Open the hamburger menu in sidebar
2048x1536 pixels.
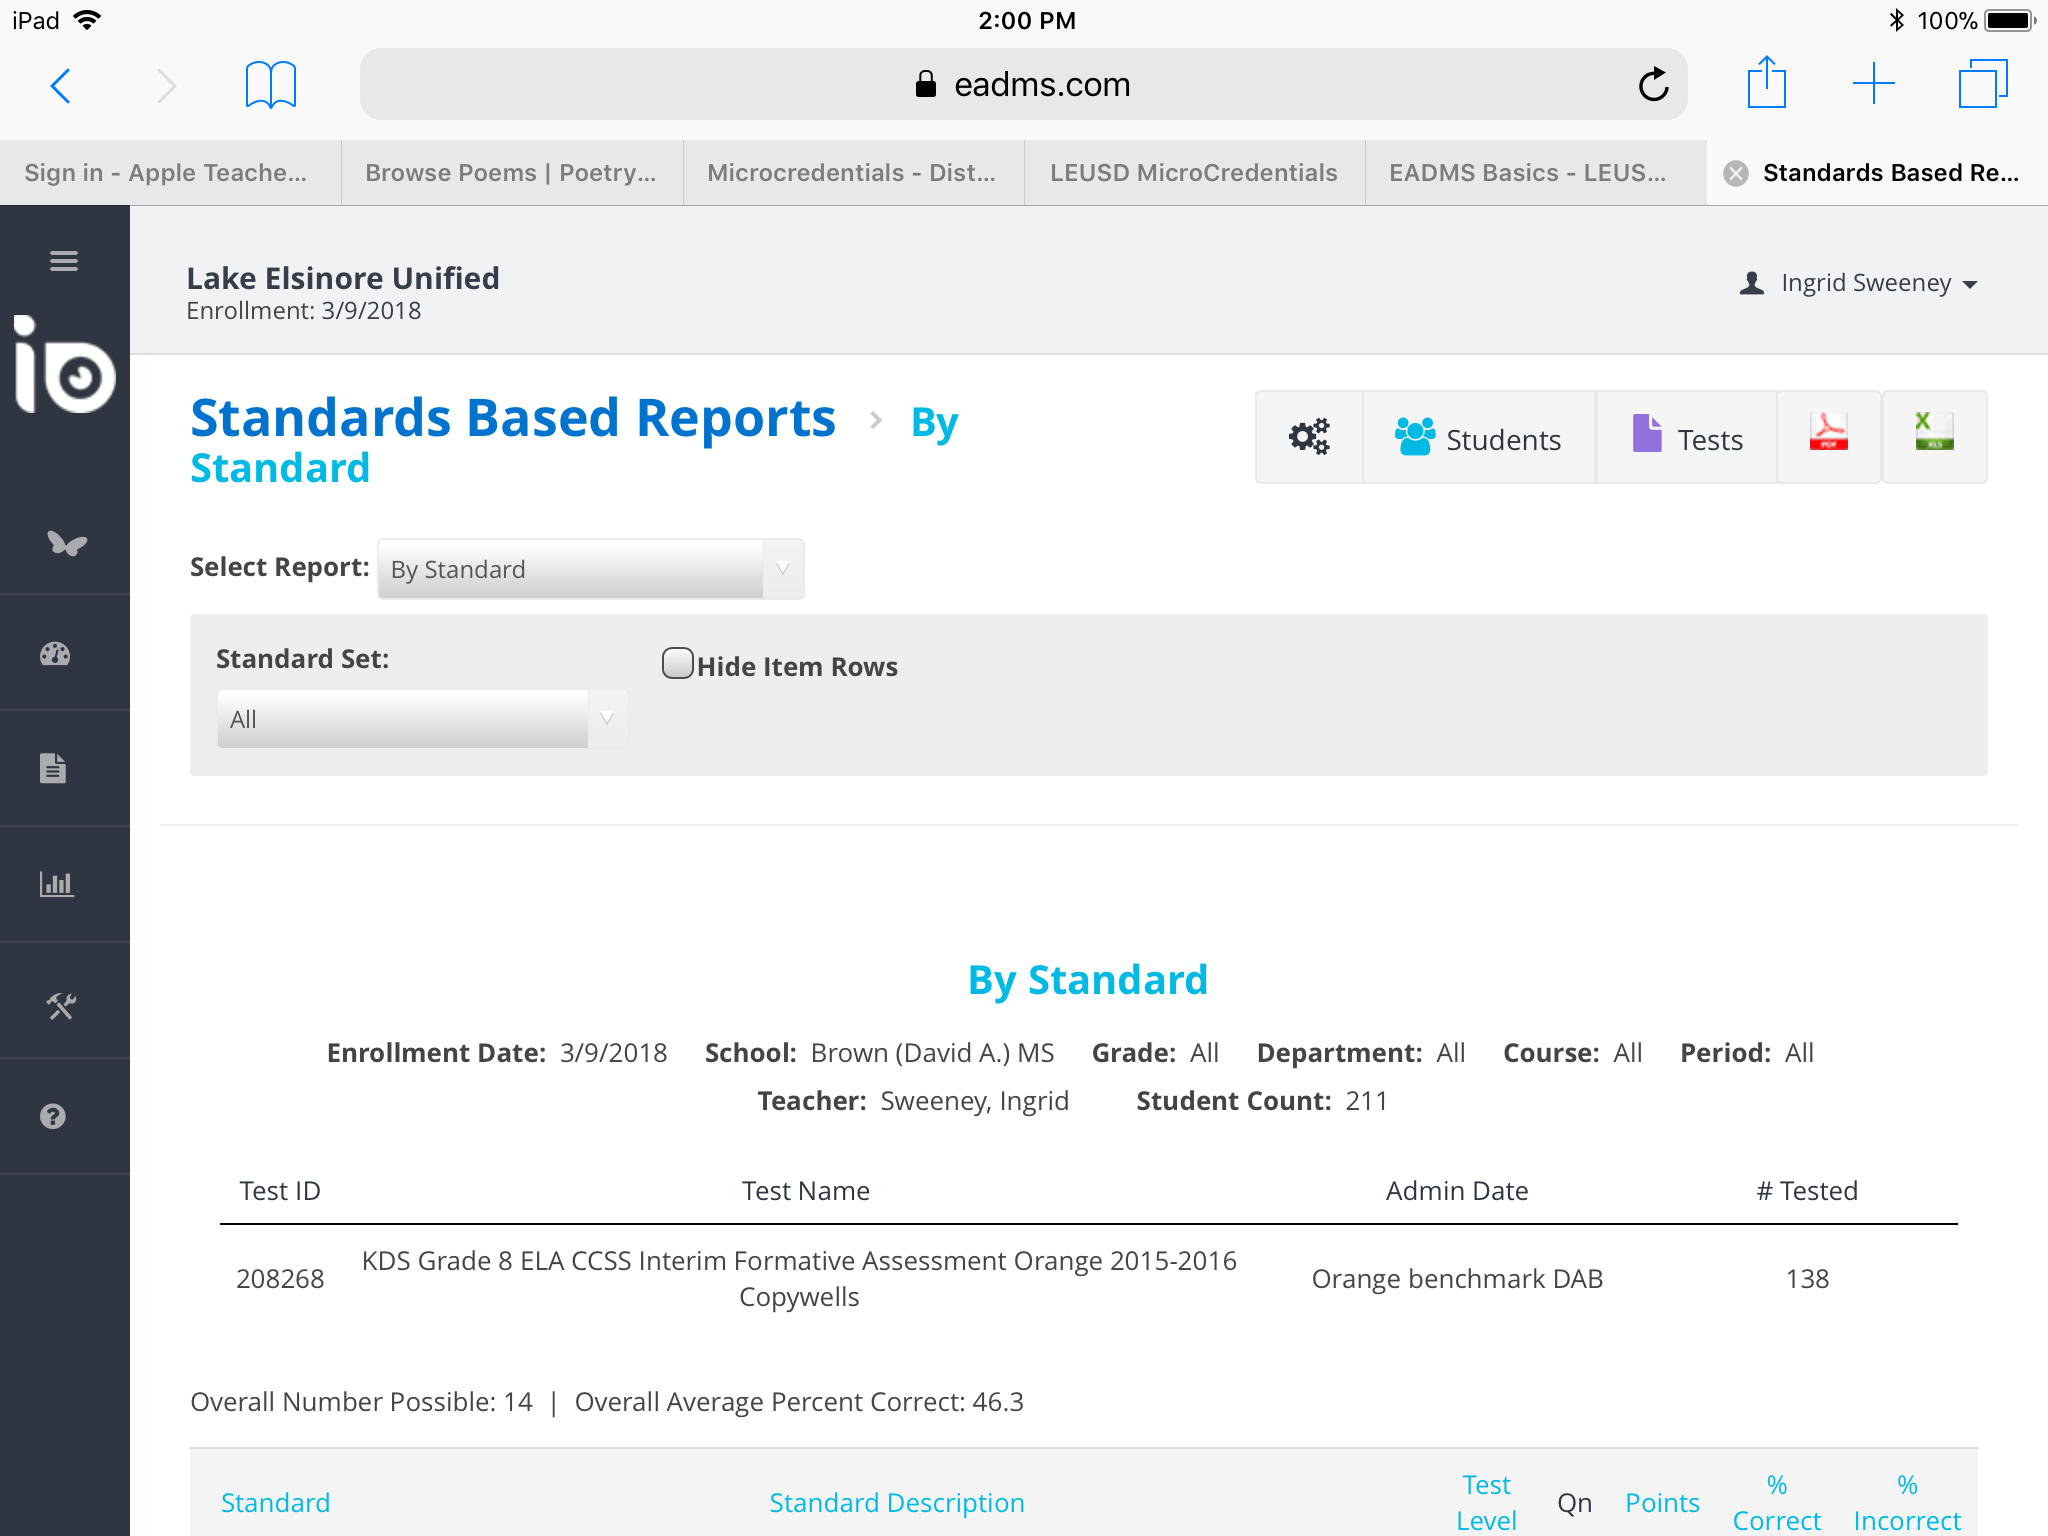click(x=64, y=261)
